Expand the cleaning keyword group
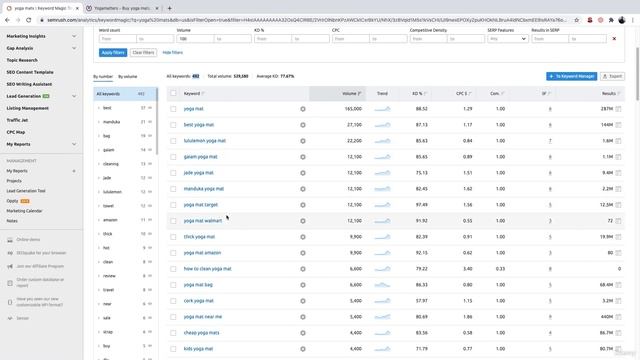 pos(99,164)
